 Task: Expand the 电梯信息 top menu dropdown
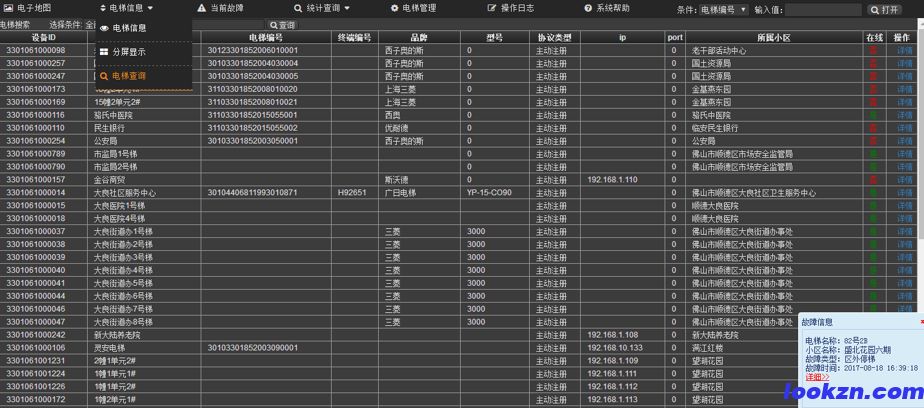[126, 8]
